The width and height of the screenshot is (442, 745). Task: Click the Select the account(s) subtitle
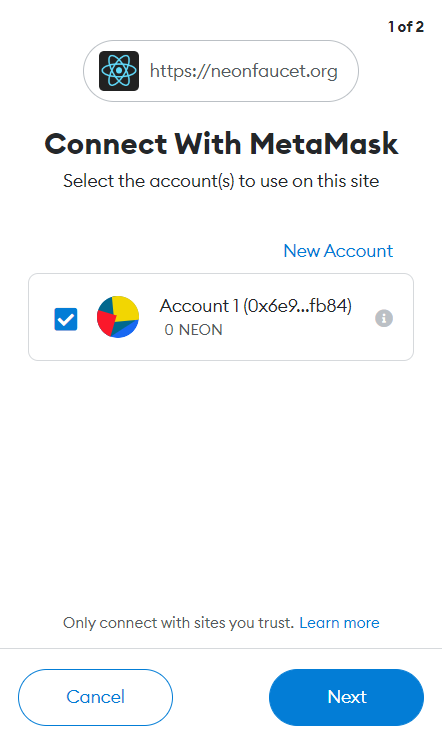[221, 181]
